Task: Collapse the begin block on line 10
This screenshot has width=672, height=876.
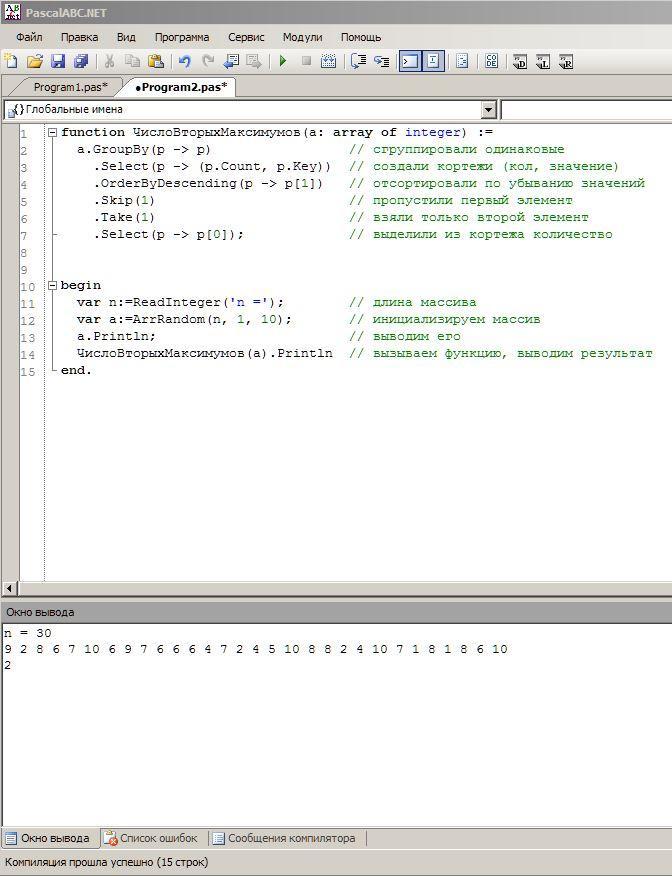Action: [x=52, y=285]
